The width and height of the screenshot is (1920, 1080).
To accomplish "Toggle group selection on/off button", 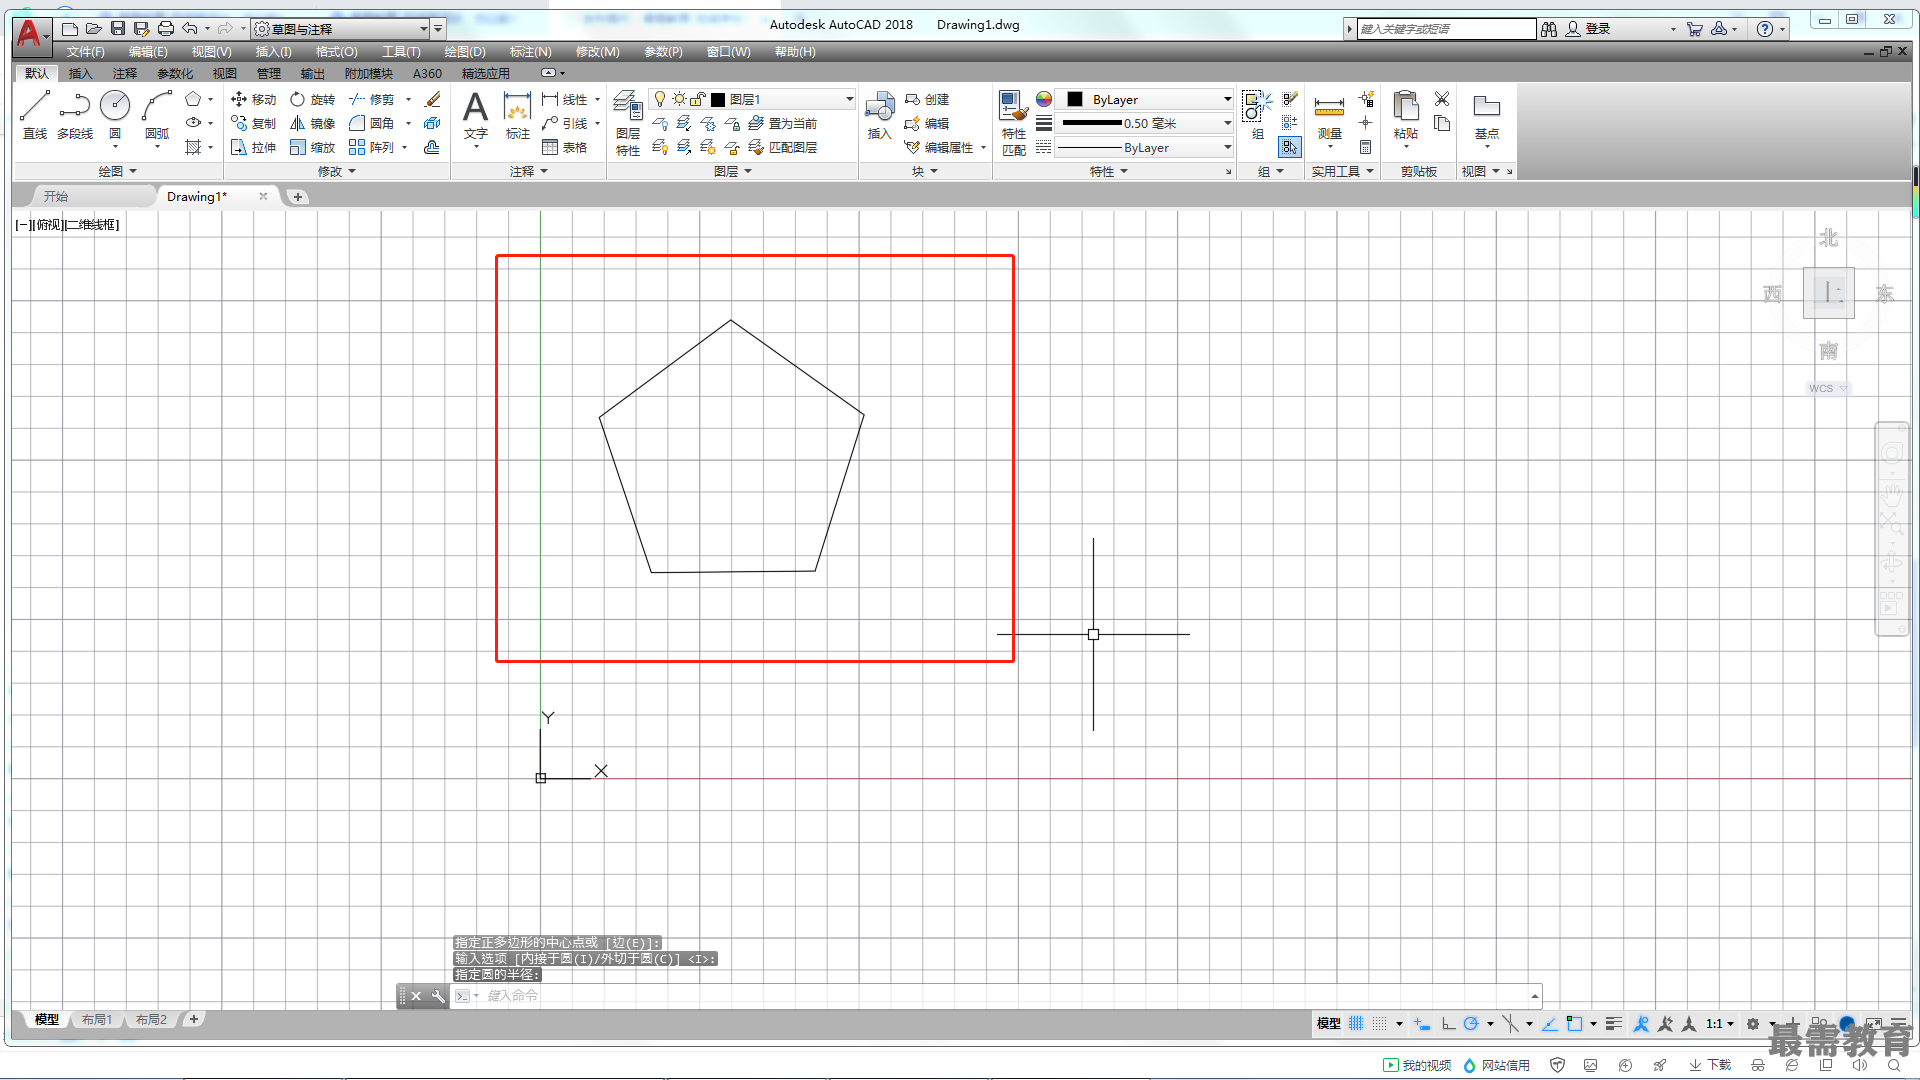I will 1289,147.
